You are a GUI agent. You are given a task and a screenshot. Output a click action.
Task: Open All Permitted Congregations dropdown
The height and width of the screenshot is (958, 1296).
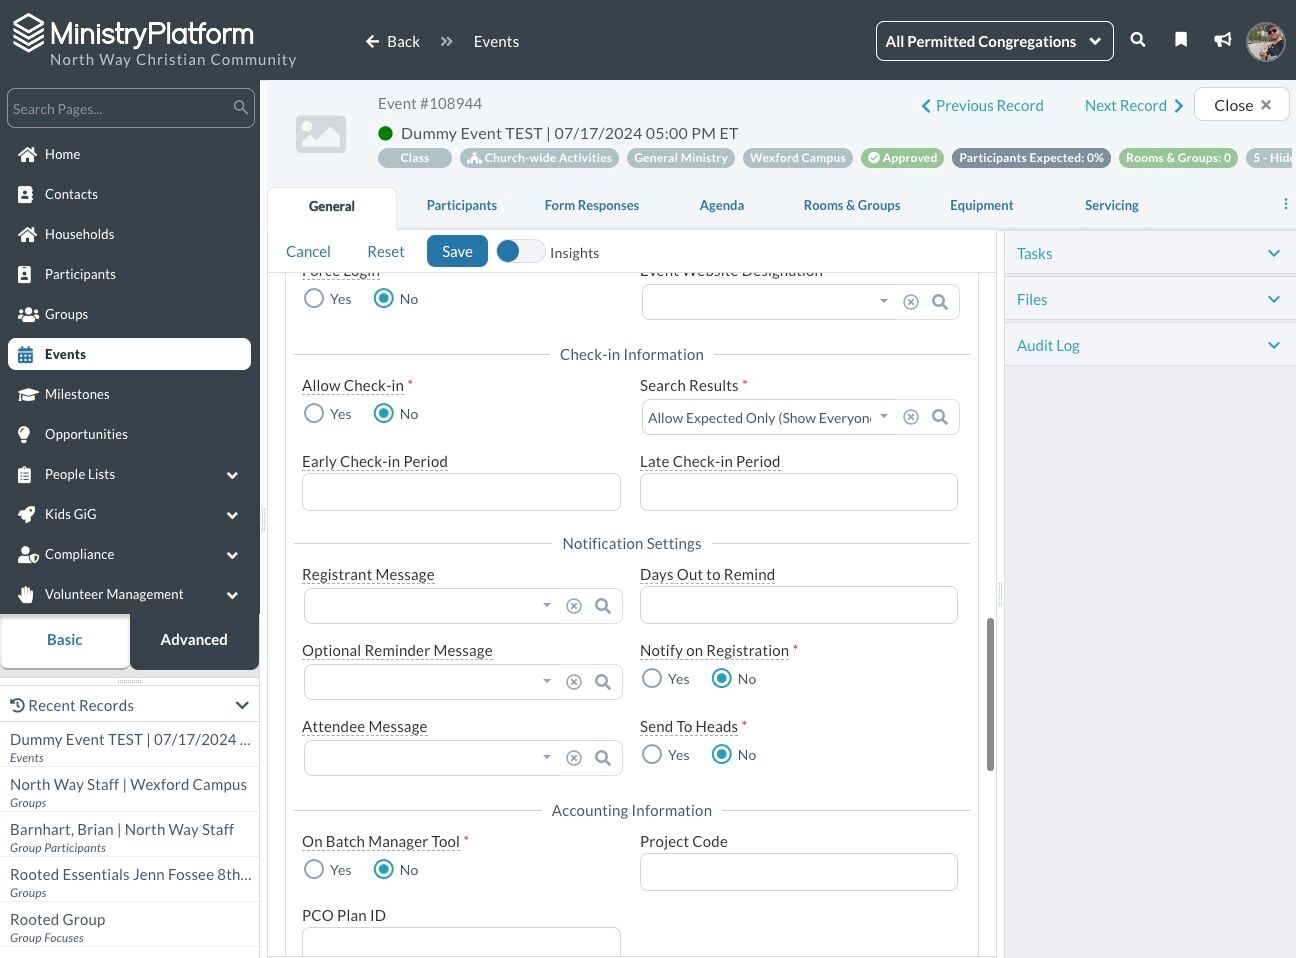[994, 41]
